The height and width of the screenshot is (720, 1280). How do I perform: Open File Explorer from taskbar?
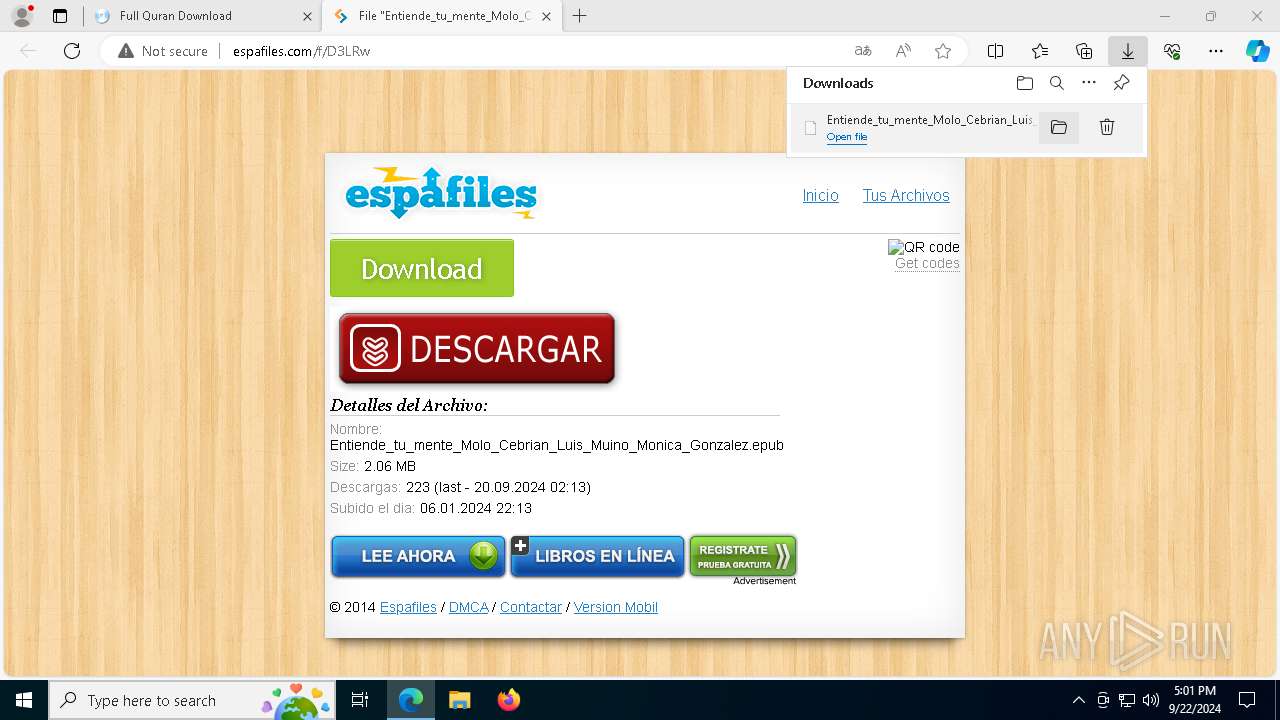click(x=459, y=700)
